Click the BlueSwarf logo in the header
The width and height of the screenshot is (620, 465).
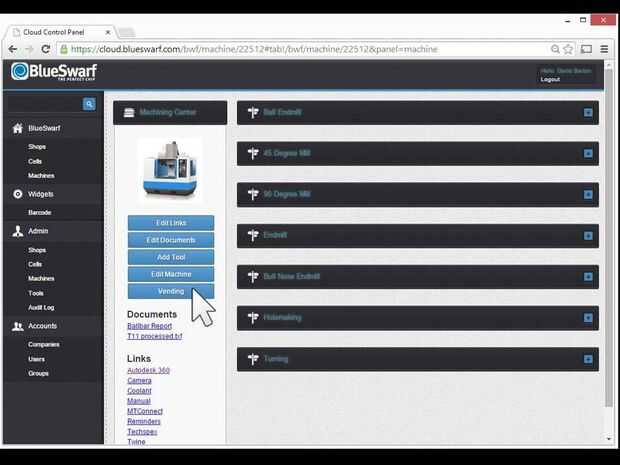(x=54, y=72)
